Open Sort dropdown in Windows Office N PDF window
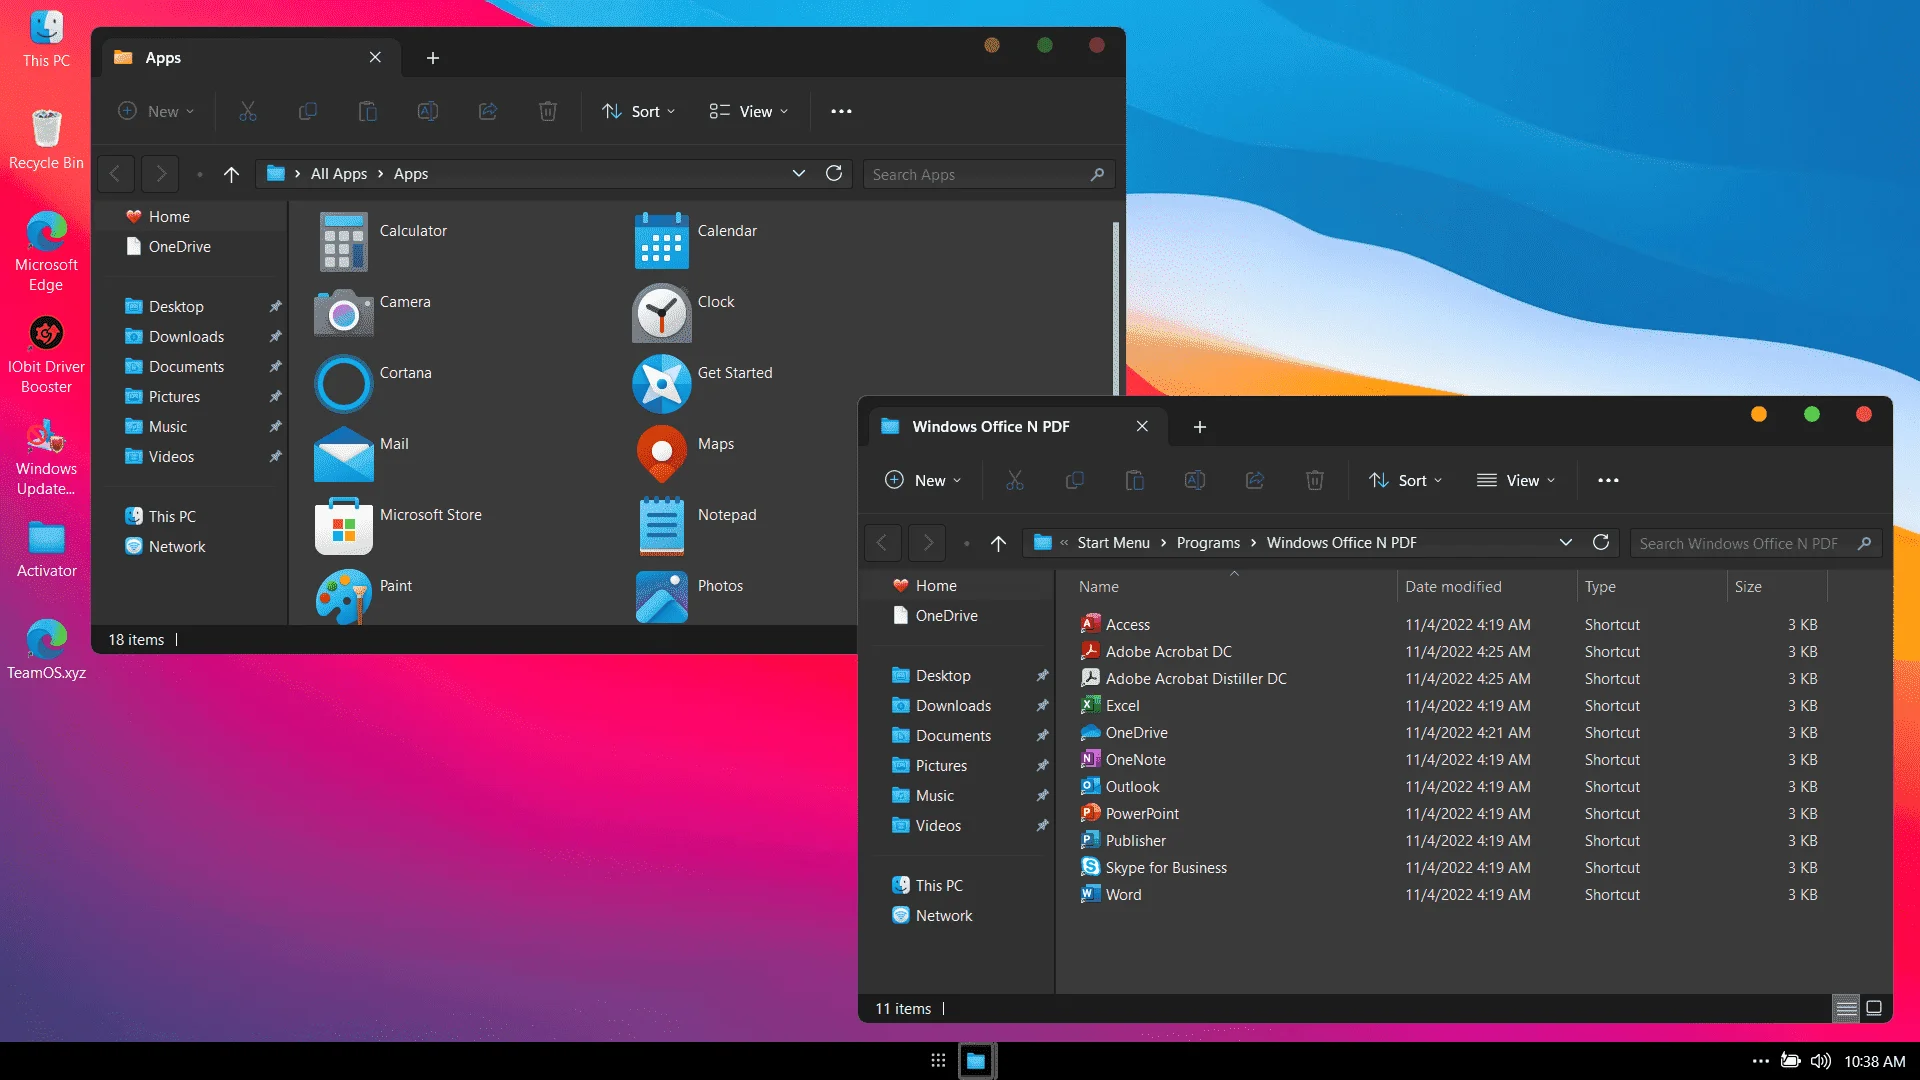 point(1405,481)
